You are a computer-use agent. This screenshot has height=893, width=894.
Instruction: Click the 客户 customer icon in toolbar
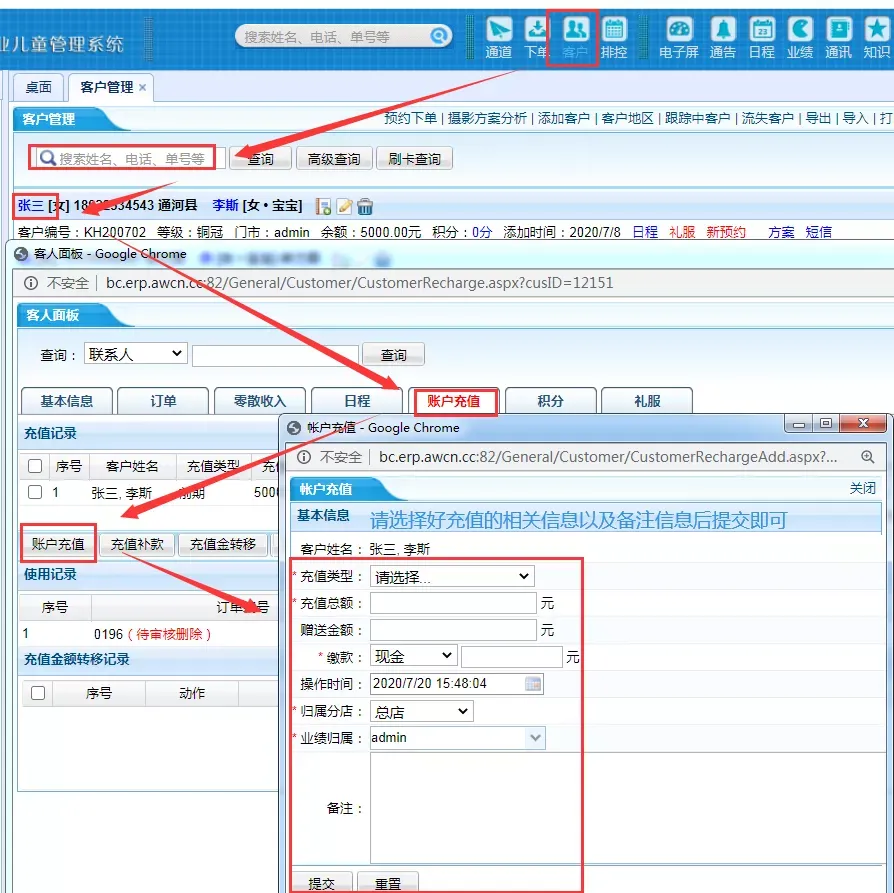[574, 36]
